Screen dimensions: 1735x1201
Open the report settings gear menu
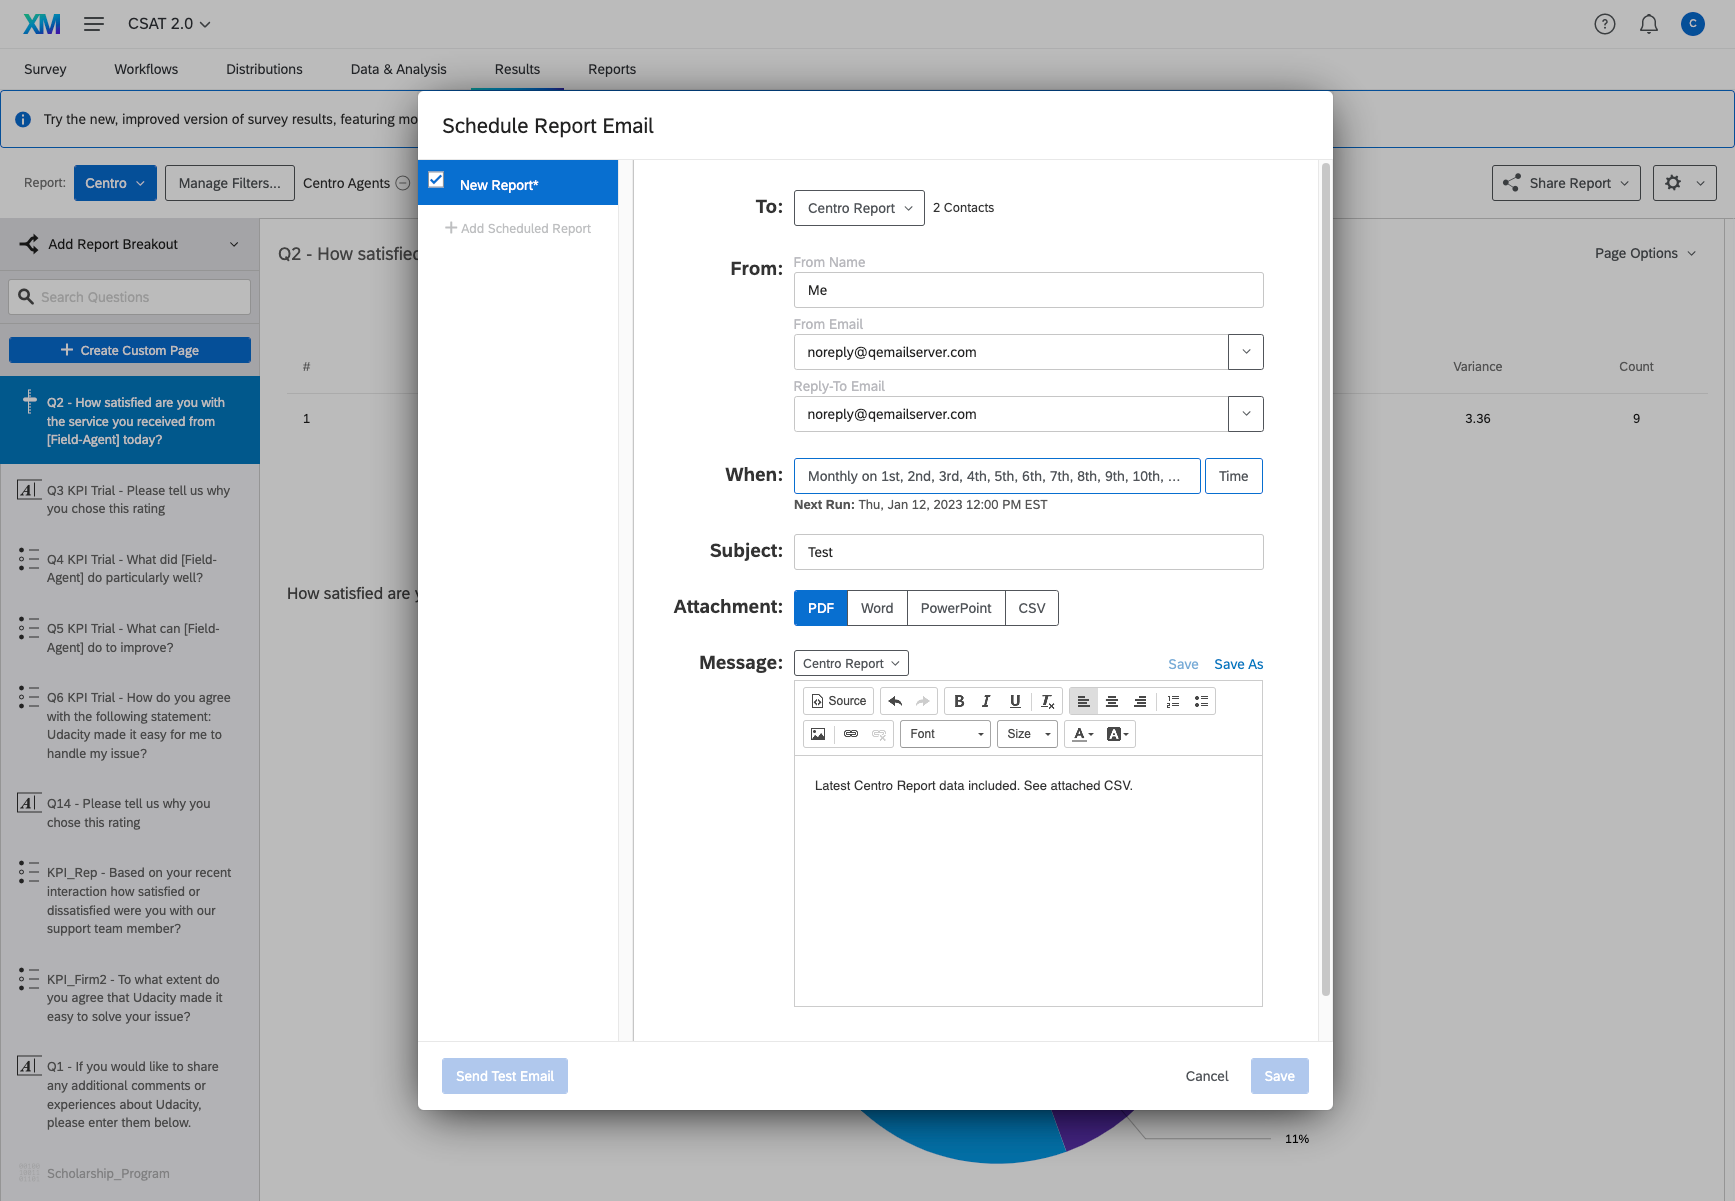point(1685,183)
